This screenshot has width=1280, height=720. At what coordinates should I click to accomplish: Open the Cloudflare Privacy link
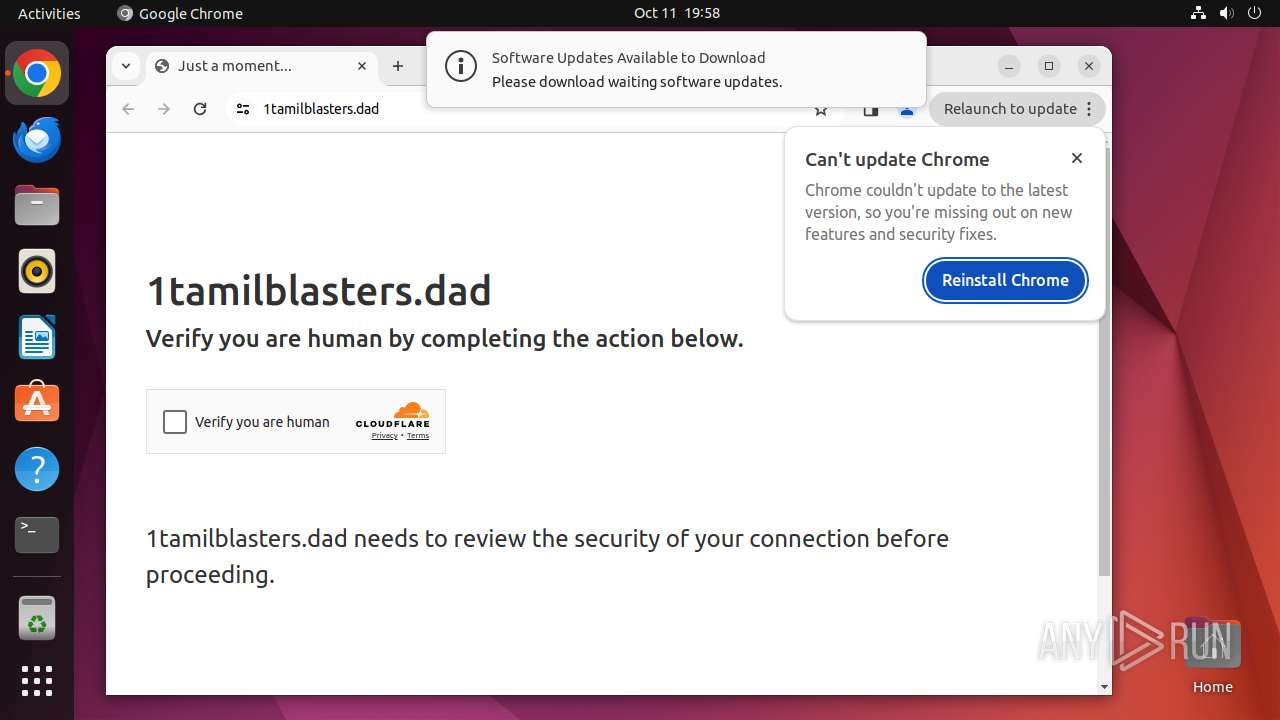coord(384,436)
